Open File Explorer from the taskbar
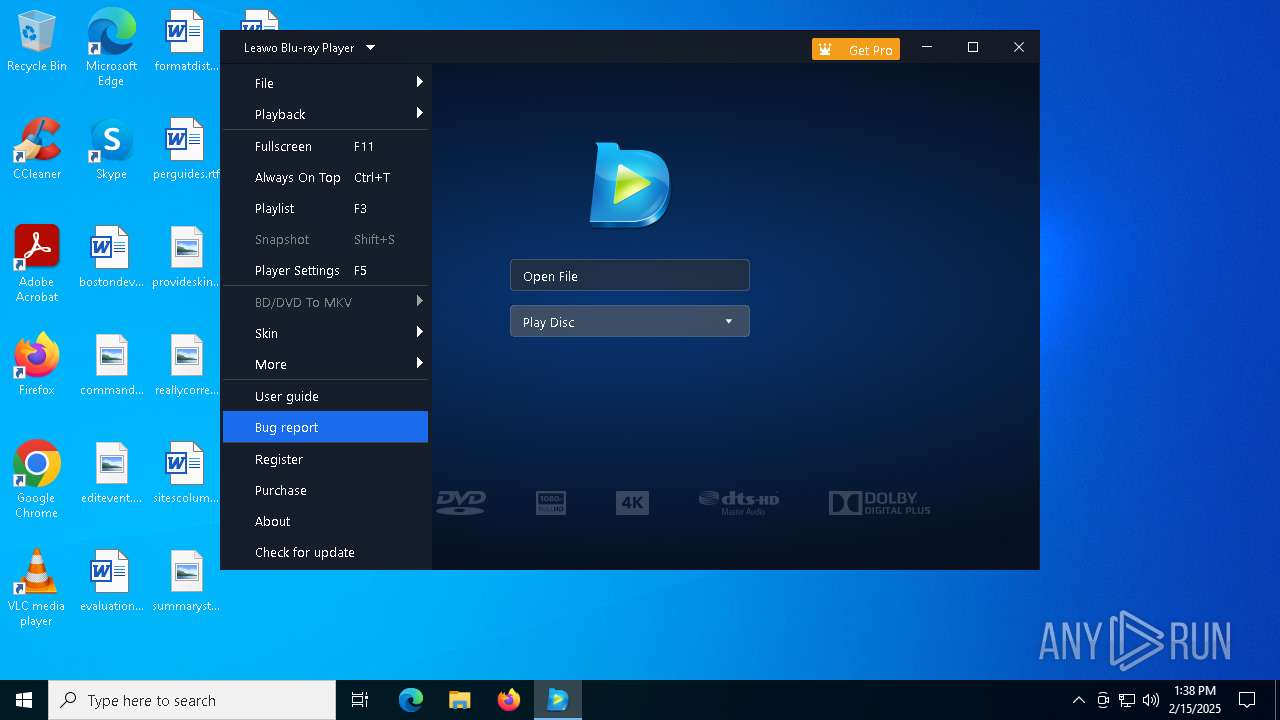Viewport: 1280px width, 720px height. tap(460, 700)
